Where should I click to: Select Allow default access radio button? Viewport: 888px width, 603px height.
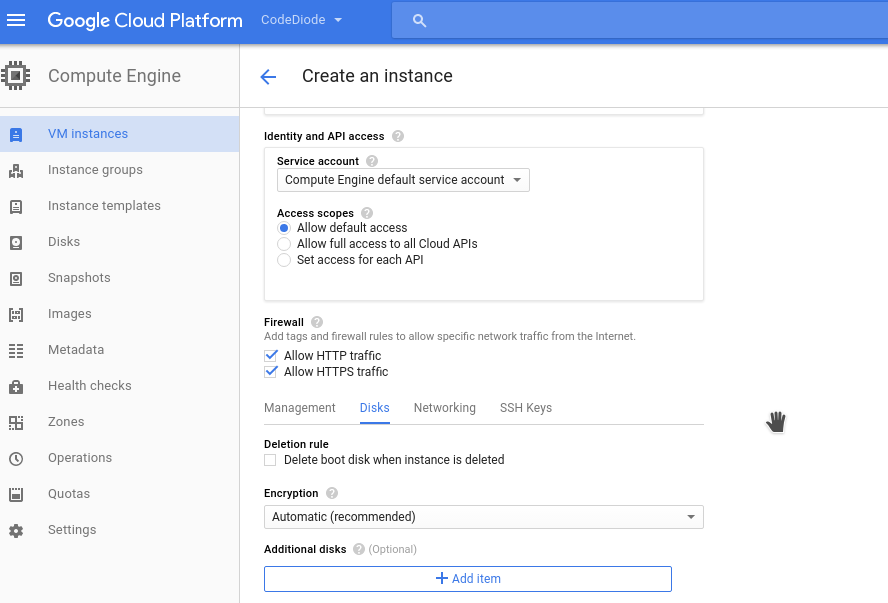(284, 228)
